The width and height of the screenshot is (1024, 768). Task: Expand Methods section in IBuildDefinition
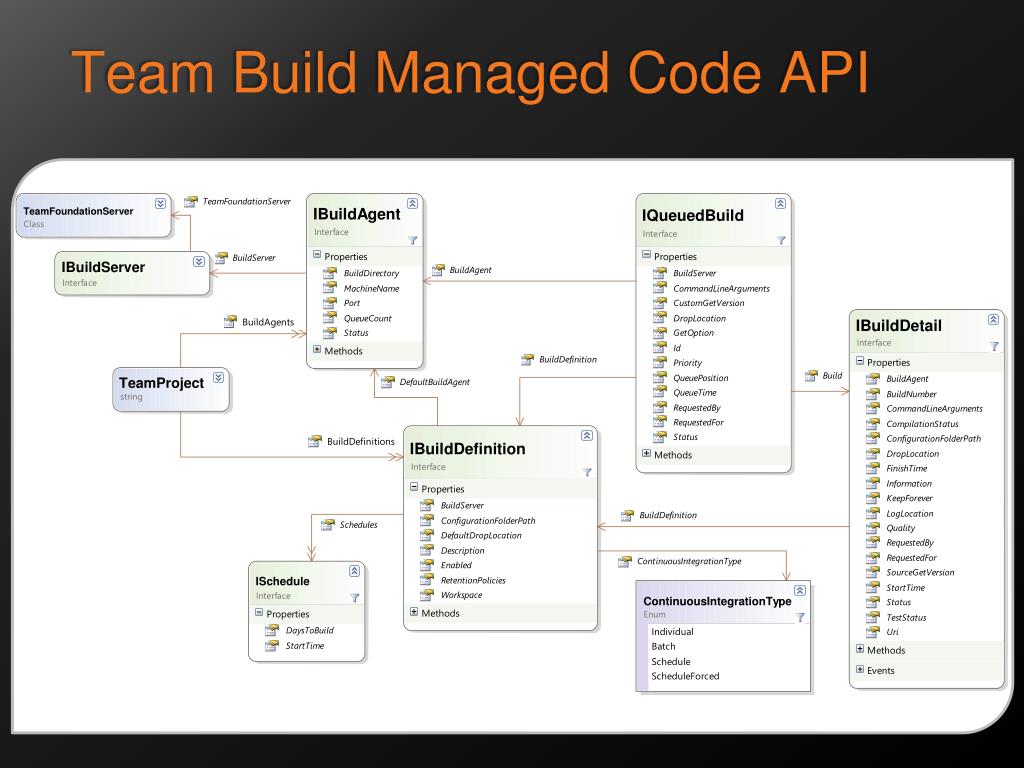413,612
